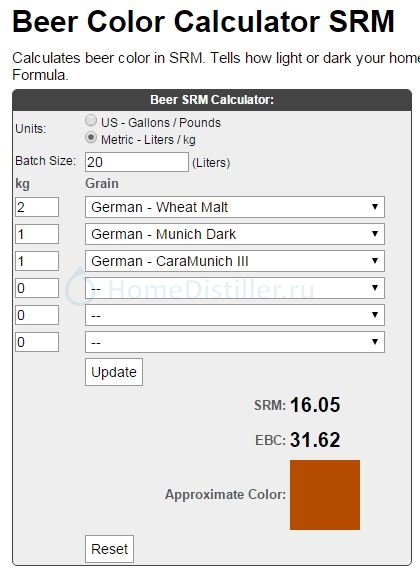Open the German Munich Dark grain dropdown
Image resolution: width=420 pixels, height=570 pixels.
235,234
